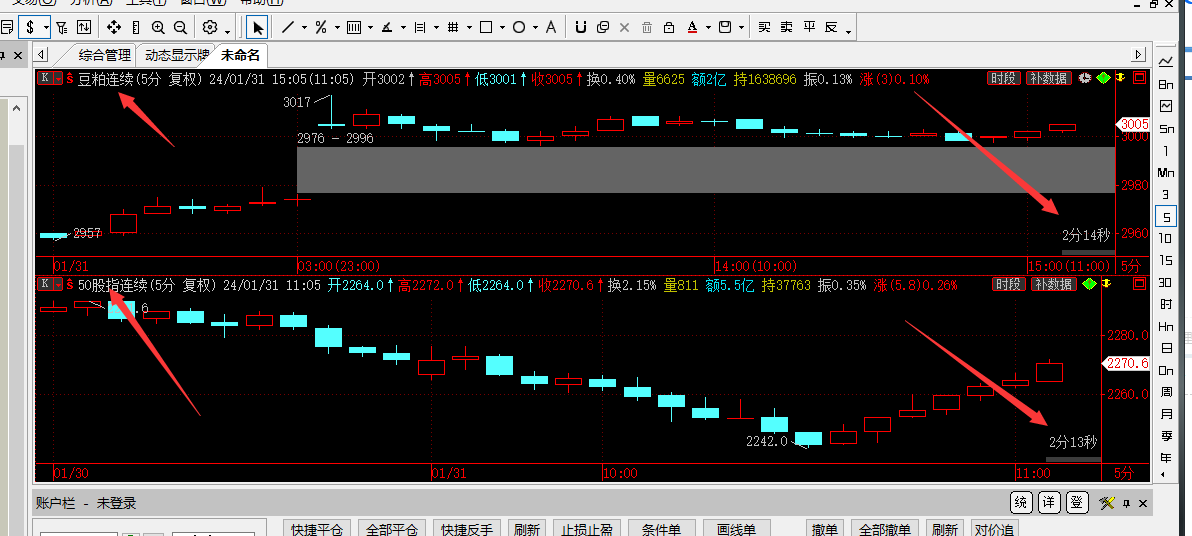
Task: Switch to the 综合管理 tab
Action: click(105, 56)
